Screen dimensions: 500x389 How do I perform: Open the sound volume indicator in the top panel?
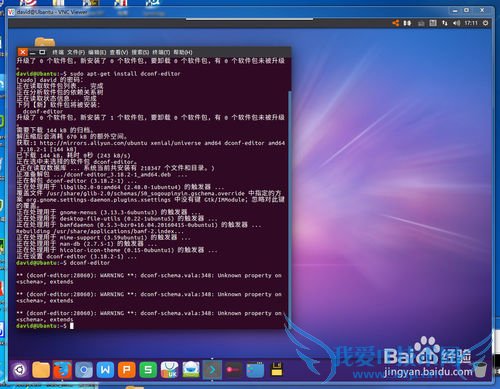coord(456,23)
